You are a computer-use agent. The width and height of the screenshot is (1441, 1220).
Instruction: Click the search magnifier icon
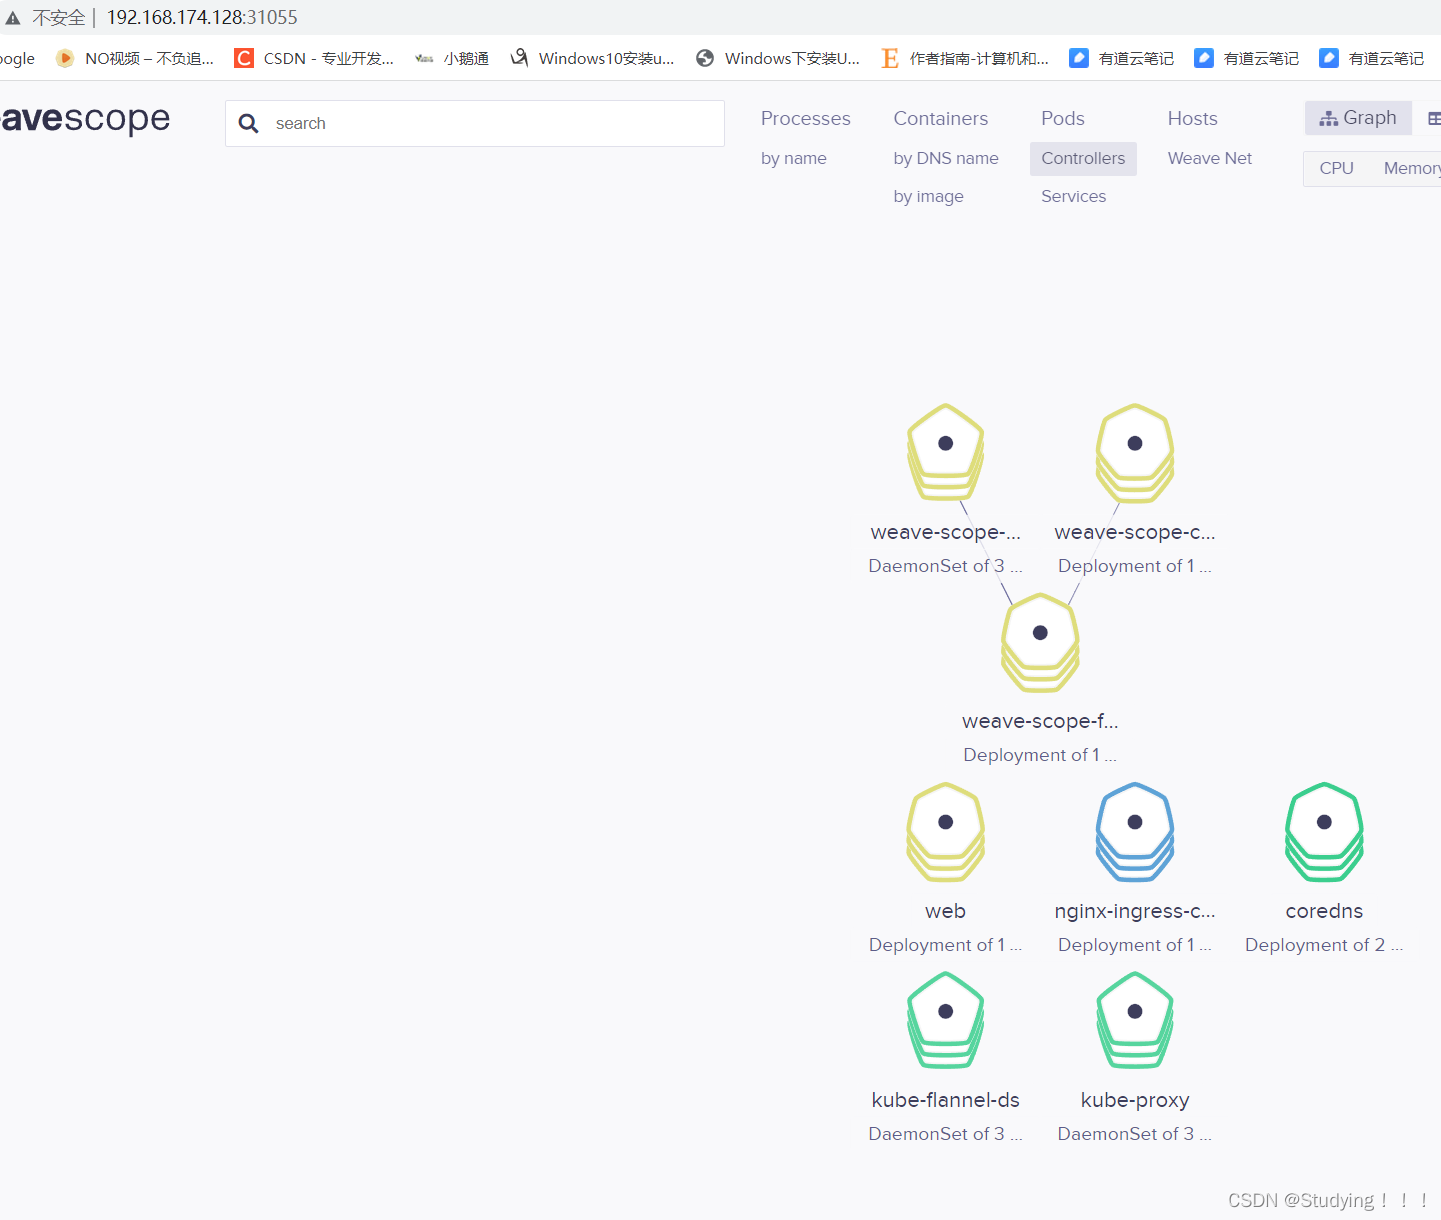(x=249, y=124)
